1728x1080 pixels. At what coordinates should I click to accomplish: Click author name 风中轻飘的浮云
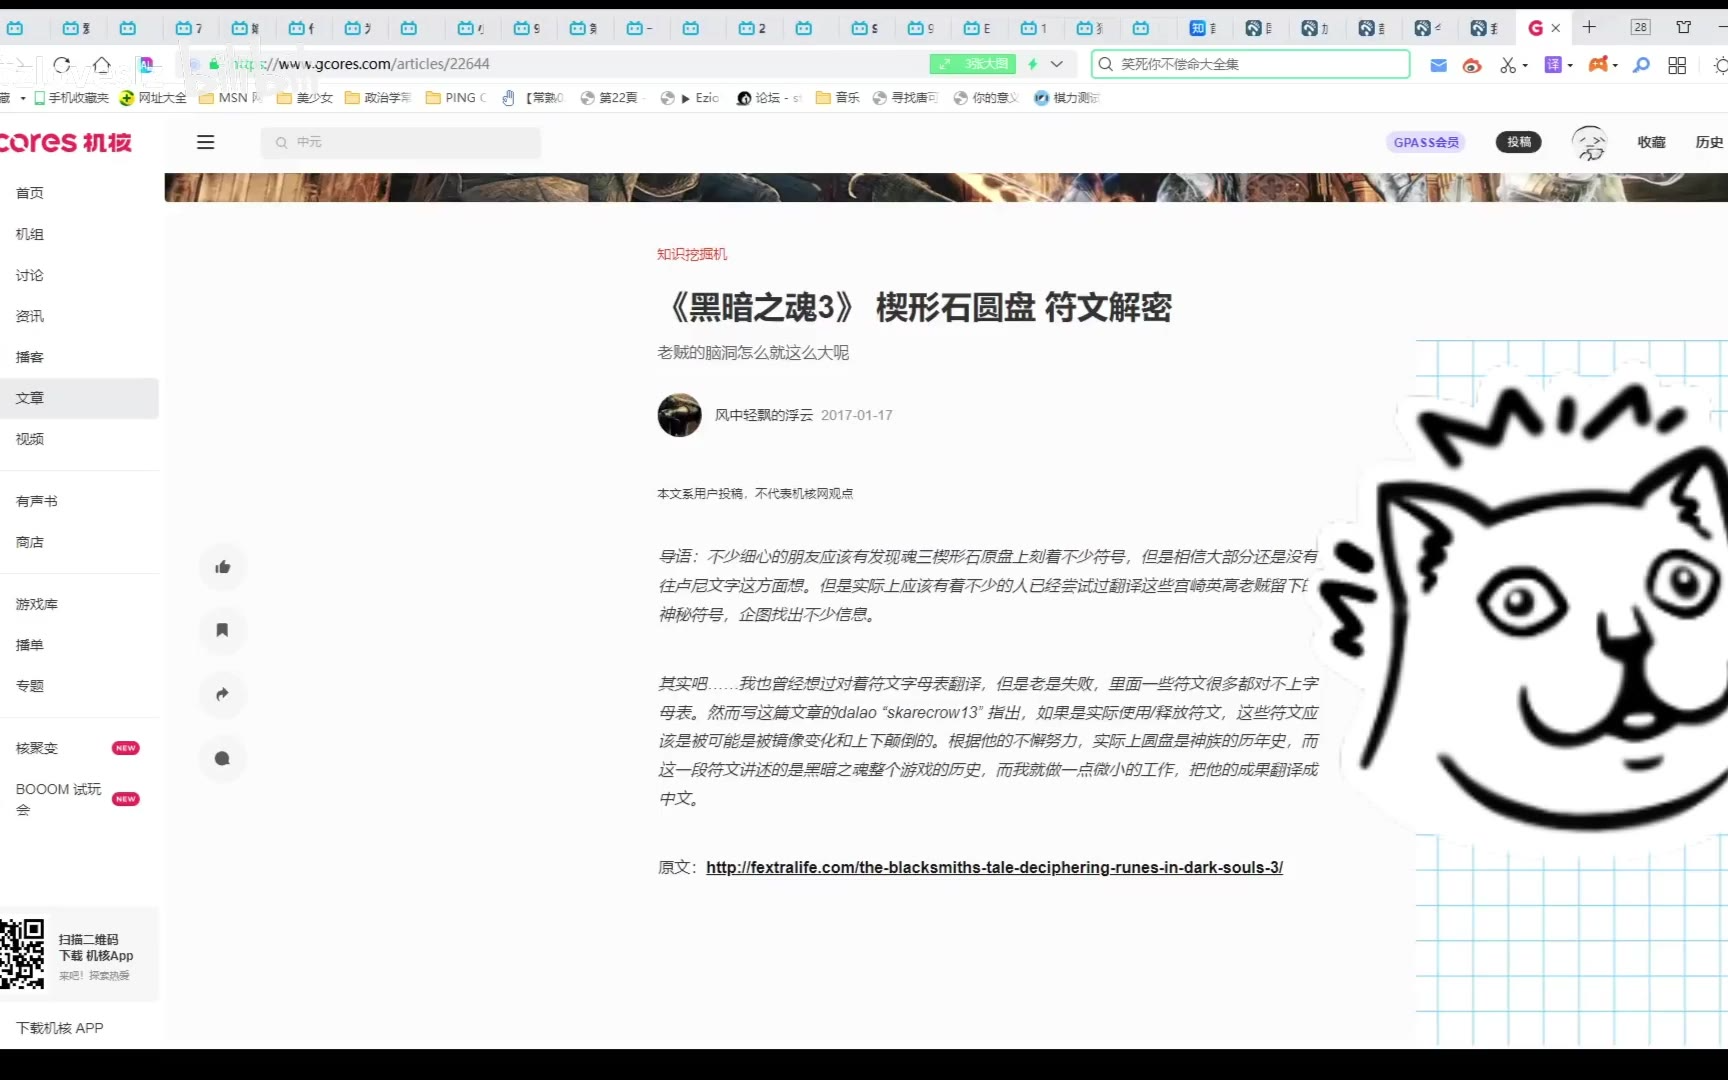click(x=764, y=415)
